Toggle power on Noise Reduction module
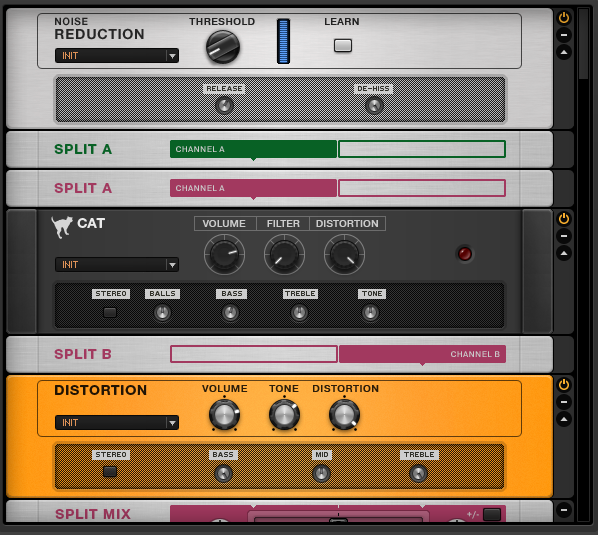 [x=564, y=18]
